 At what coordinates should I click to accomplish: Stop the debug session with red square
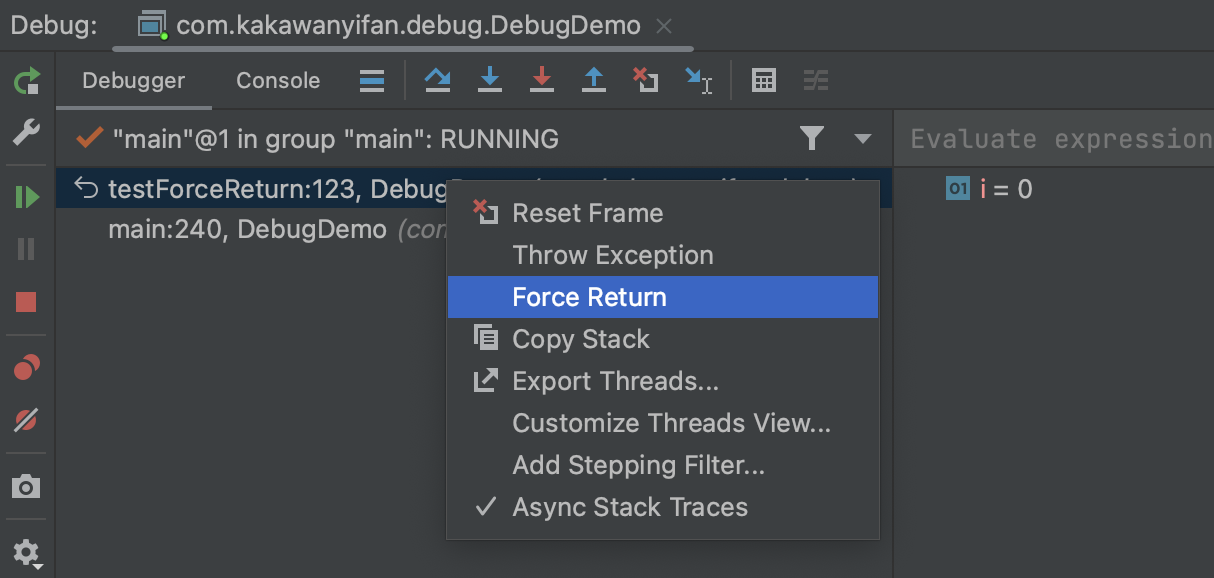tap(27, 302)
